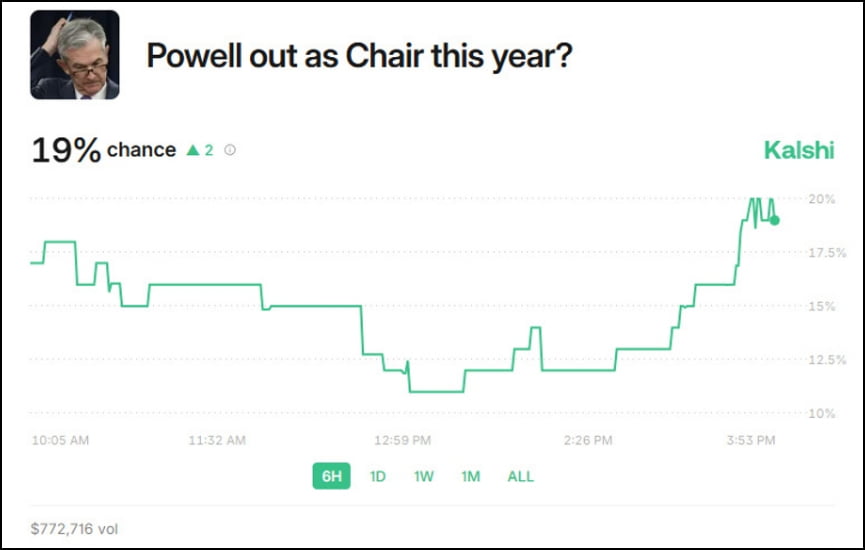Click the 3:53 PM time label
Viewport: 865px width, 550px height.
pos(751,440)
